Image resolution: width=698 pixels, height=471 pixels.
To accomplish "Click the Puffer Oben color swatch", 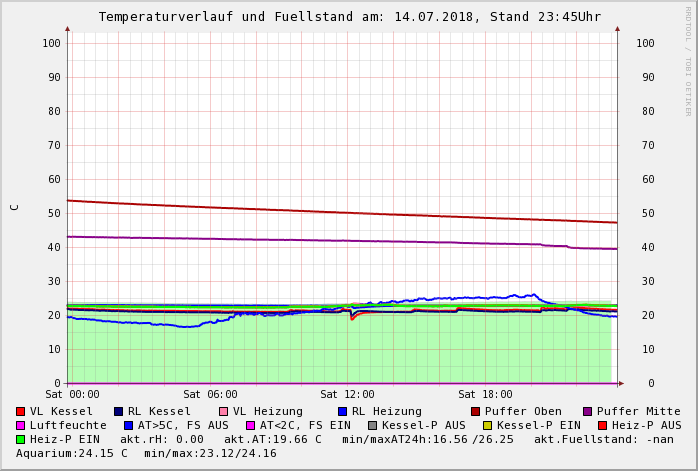I will coord(476,412).
